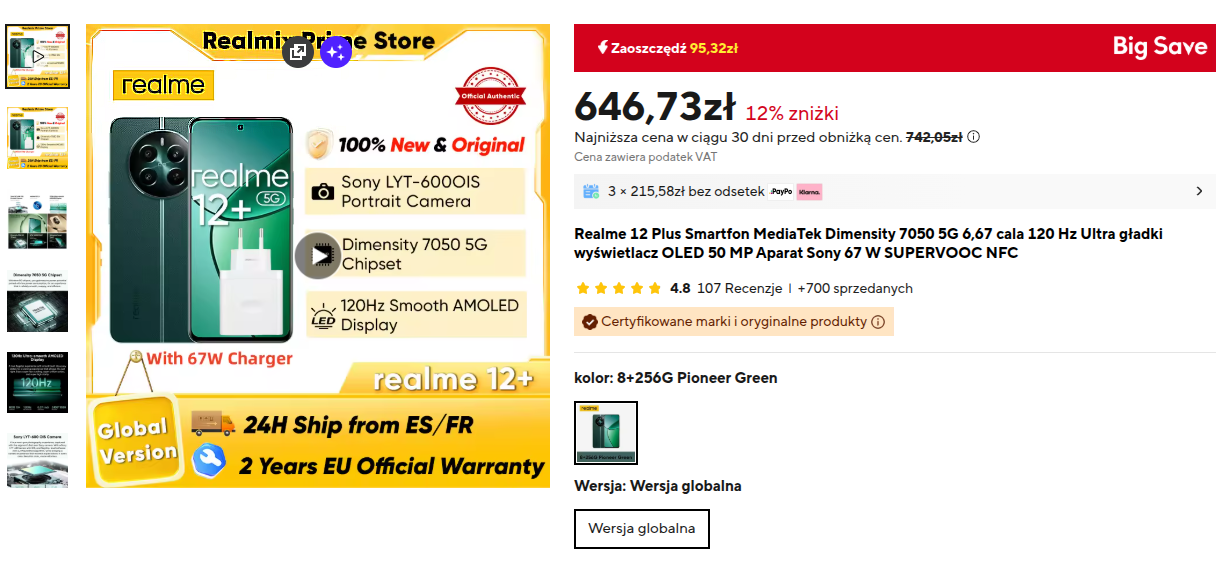View the 120Hz AMOLED display thumbnail
This screenshot has height=571, width=1231.
[38, 382]
